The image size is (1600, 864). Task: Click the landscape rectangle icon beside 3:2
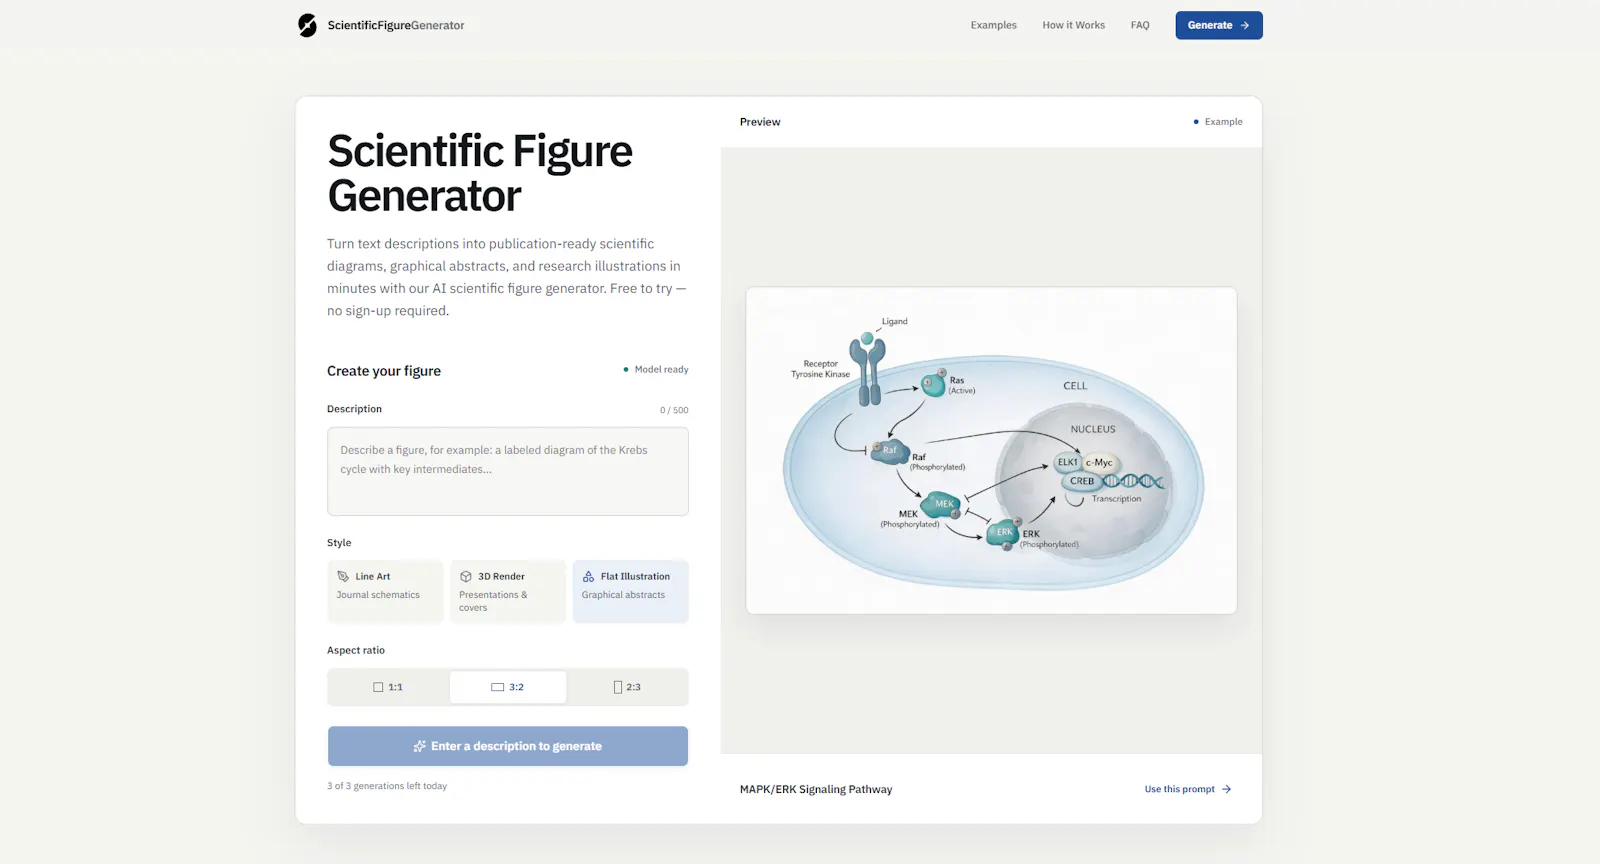497,687
